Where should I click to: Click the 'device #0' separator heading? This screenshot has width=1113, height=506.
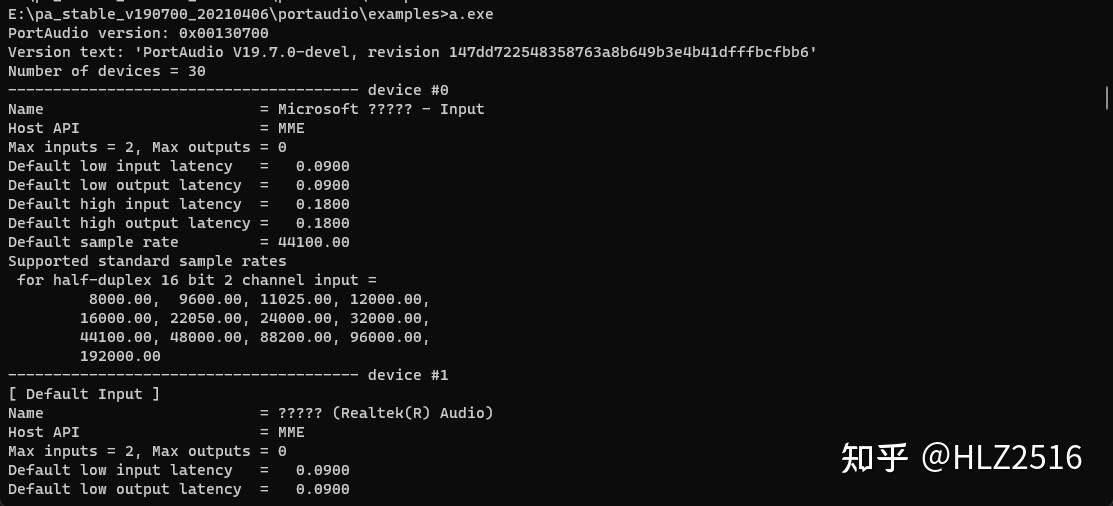tap(408, 90)
